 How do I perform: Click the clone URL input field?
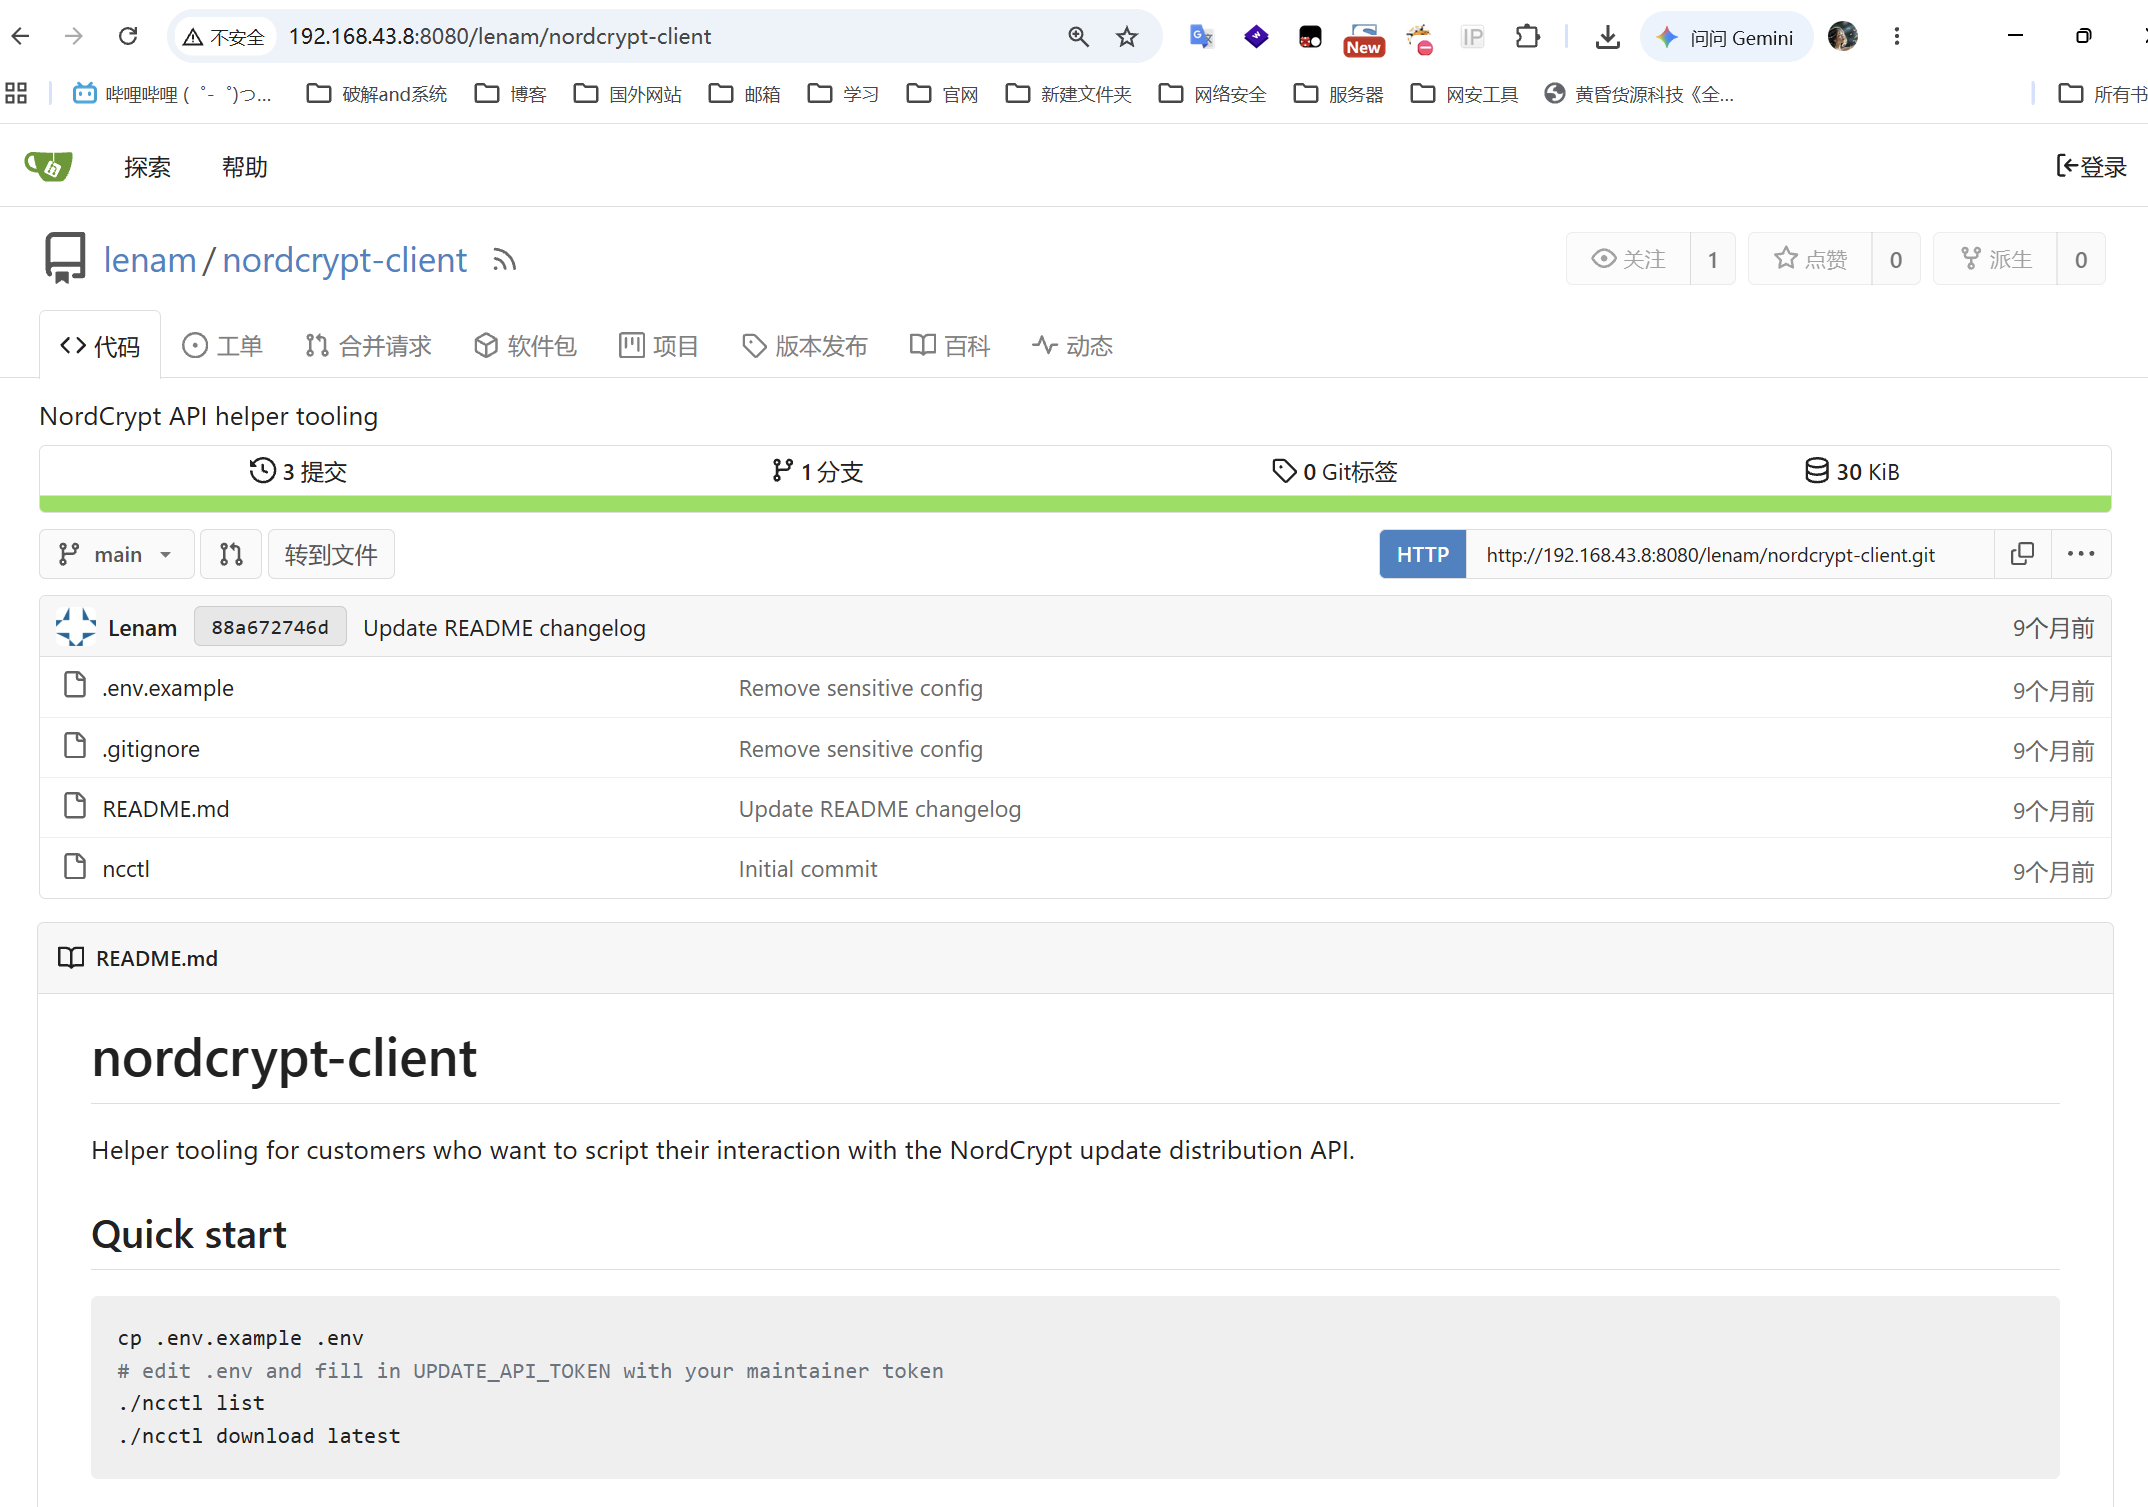coord(1730,554)
